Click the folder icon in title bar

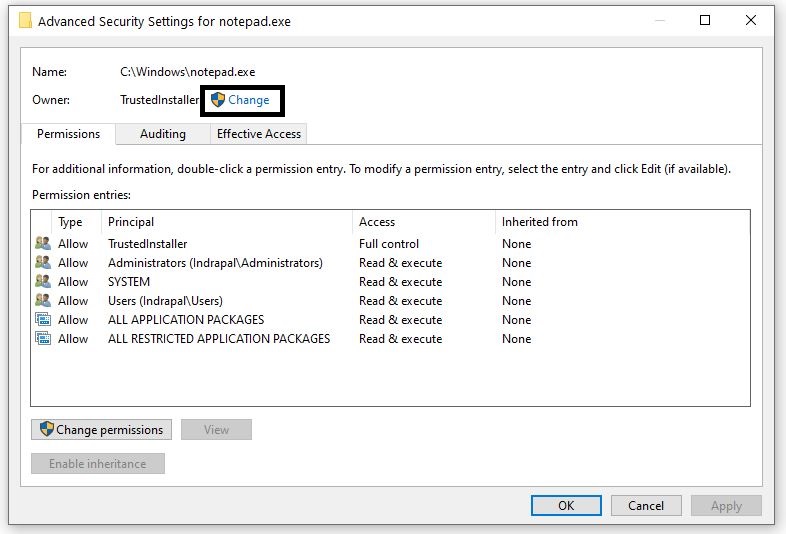[x=25, y=21]
